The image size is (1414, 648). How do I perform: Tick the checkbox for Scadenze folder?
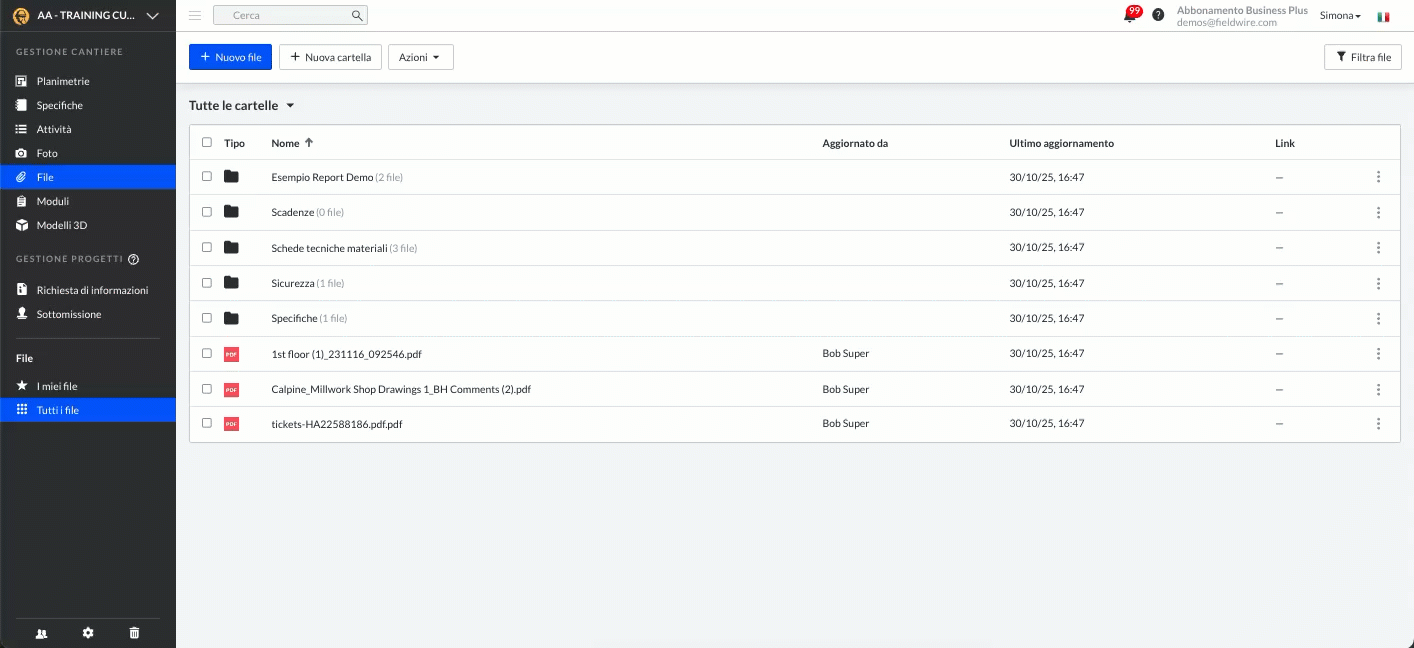coord(207,212)
